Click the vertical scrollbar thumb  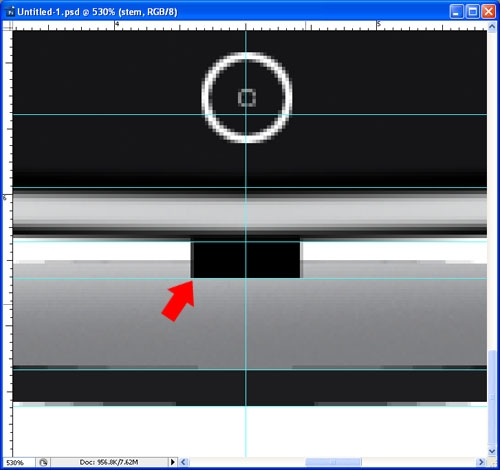[492, 397]
